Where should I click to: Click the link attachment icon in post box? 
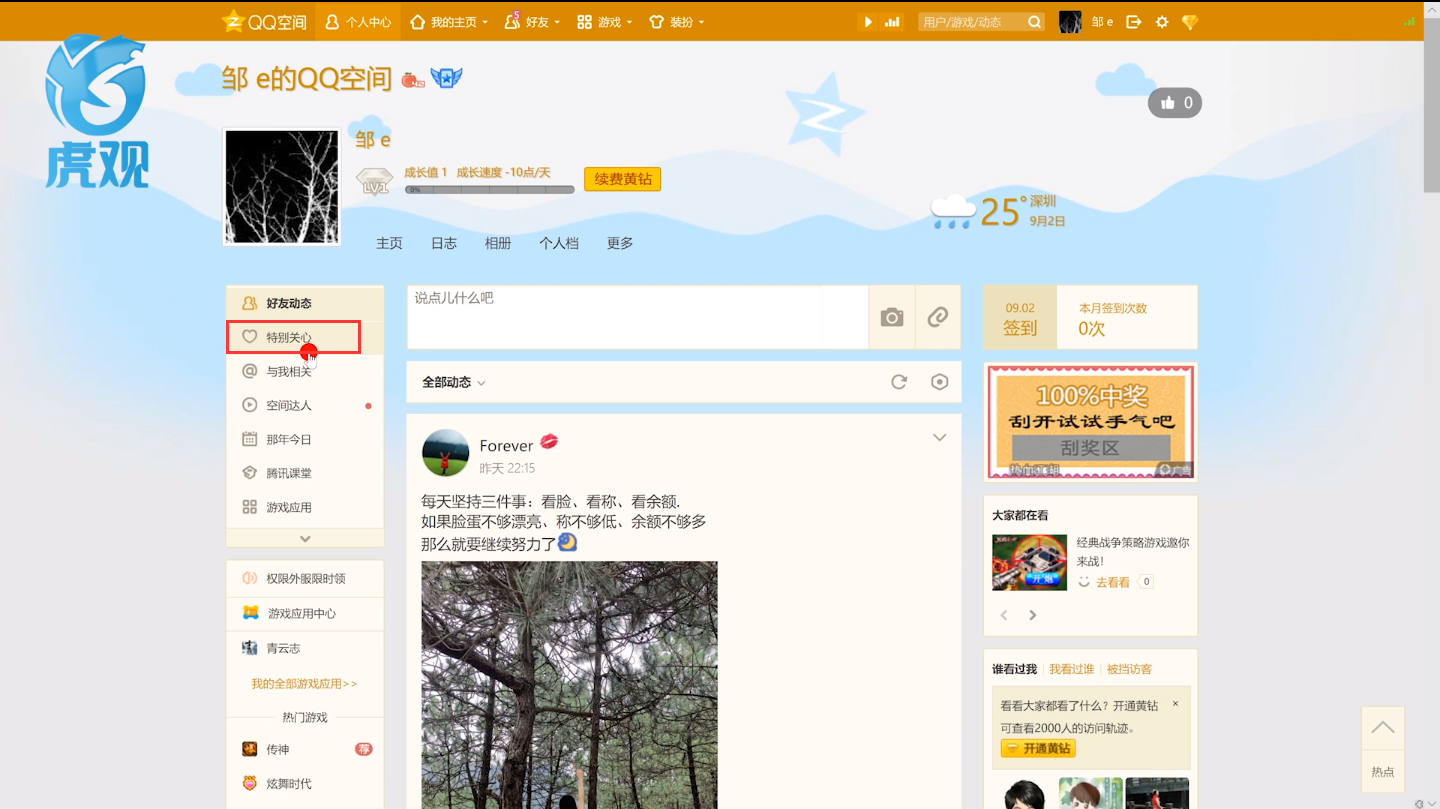[x=937, y=317]
